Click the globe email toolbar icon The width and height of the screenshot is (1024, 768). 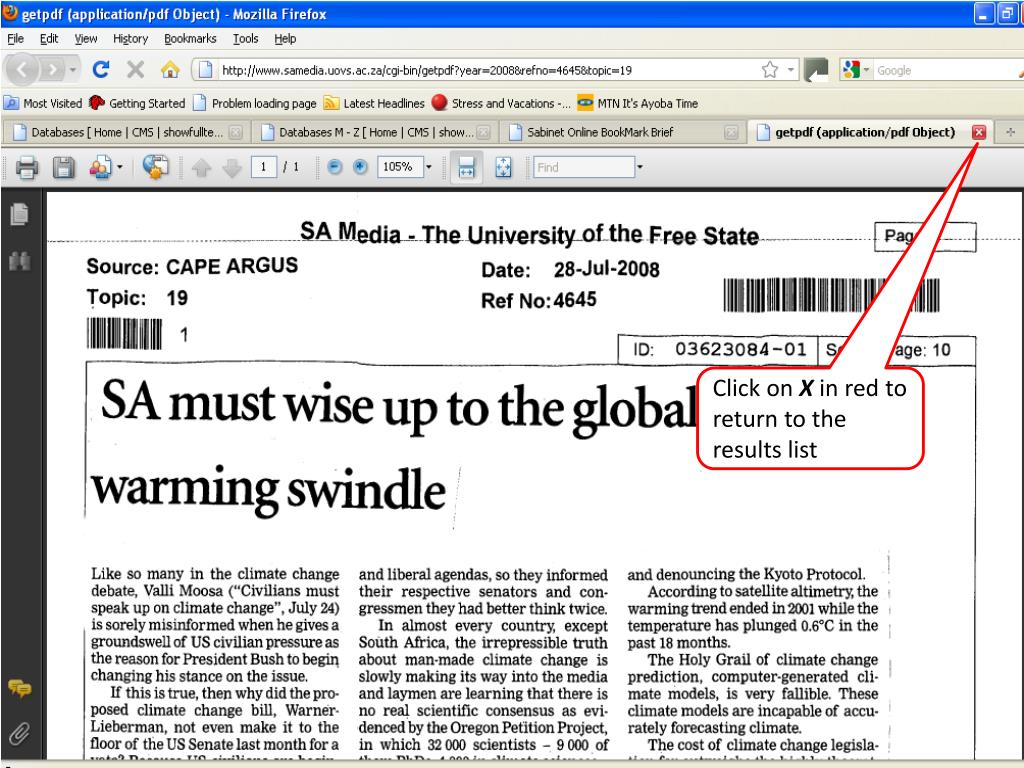155,167
